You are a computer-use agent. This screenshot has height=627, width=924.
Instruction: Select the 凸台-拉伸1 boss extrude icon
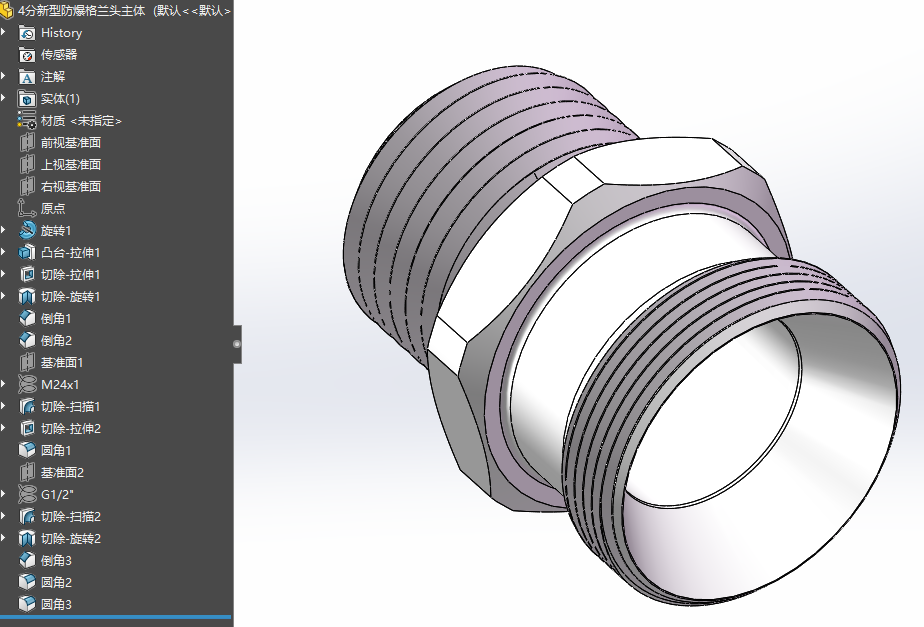pos(27,253)
